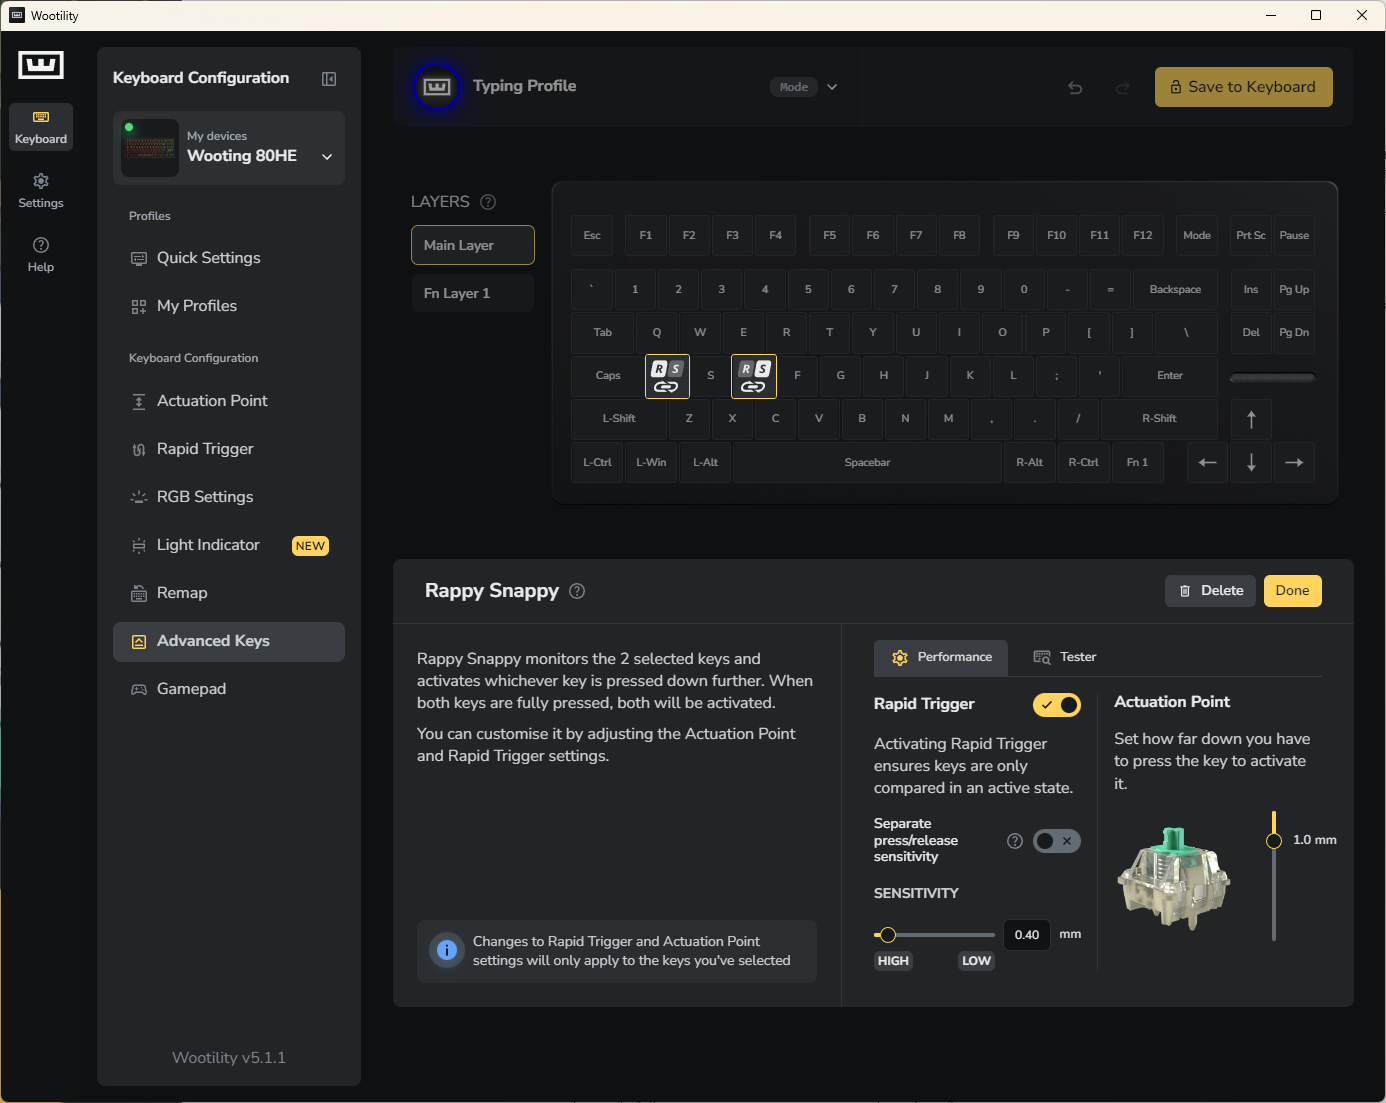Click the up arrow key
Screen dimensions: 1386x1103
(1251, 419)
